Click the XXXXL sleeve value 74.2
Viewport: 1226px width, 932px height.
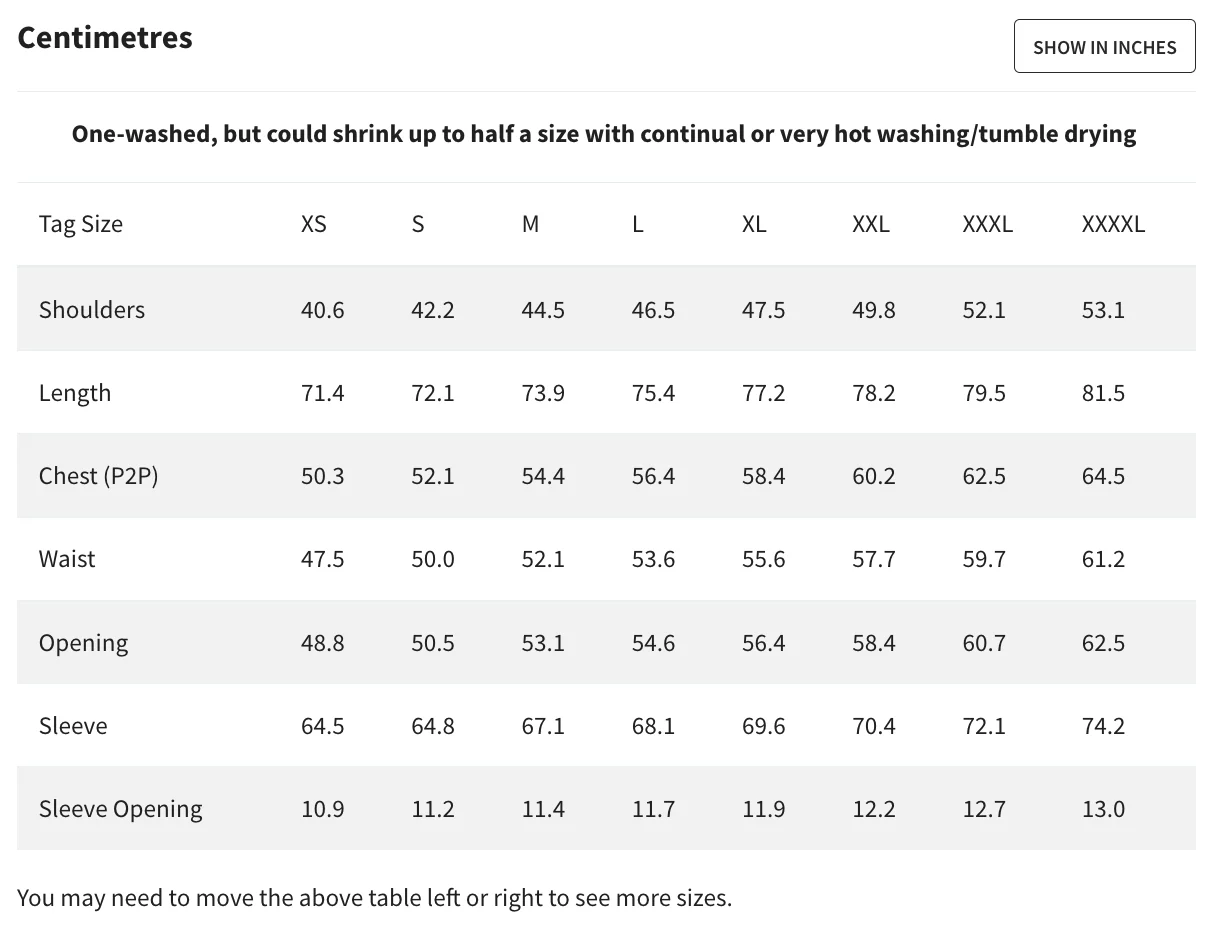point(1103,726)
